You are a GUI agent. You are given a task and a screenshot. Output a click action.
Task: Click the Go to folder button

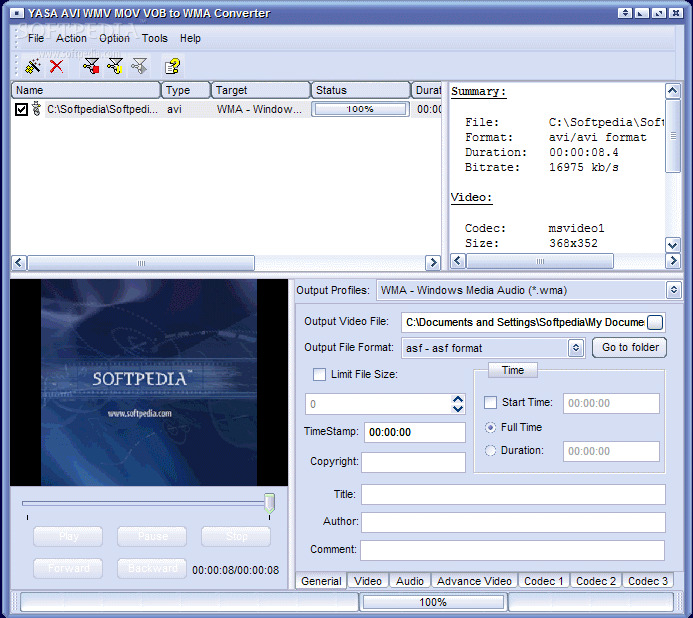[x=630, y=347]
